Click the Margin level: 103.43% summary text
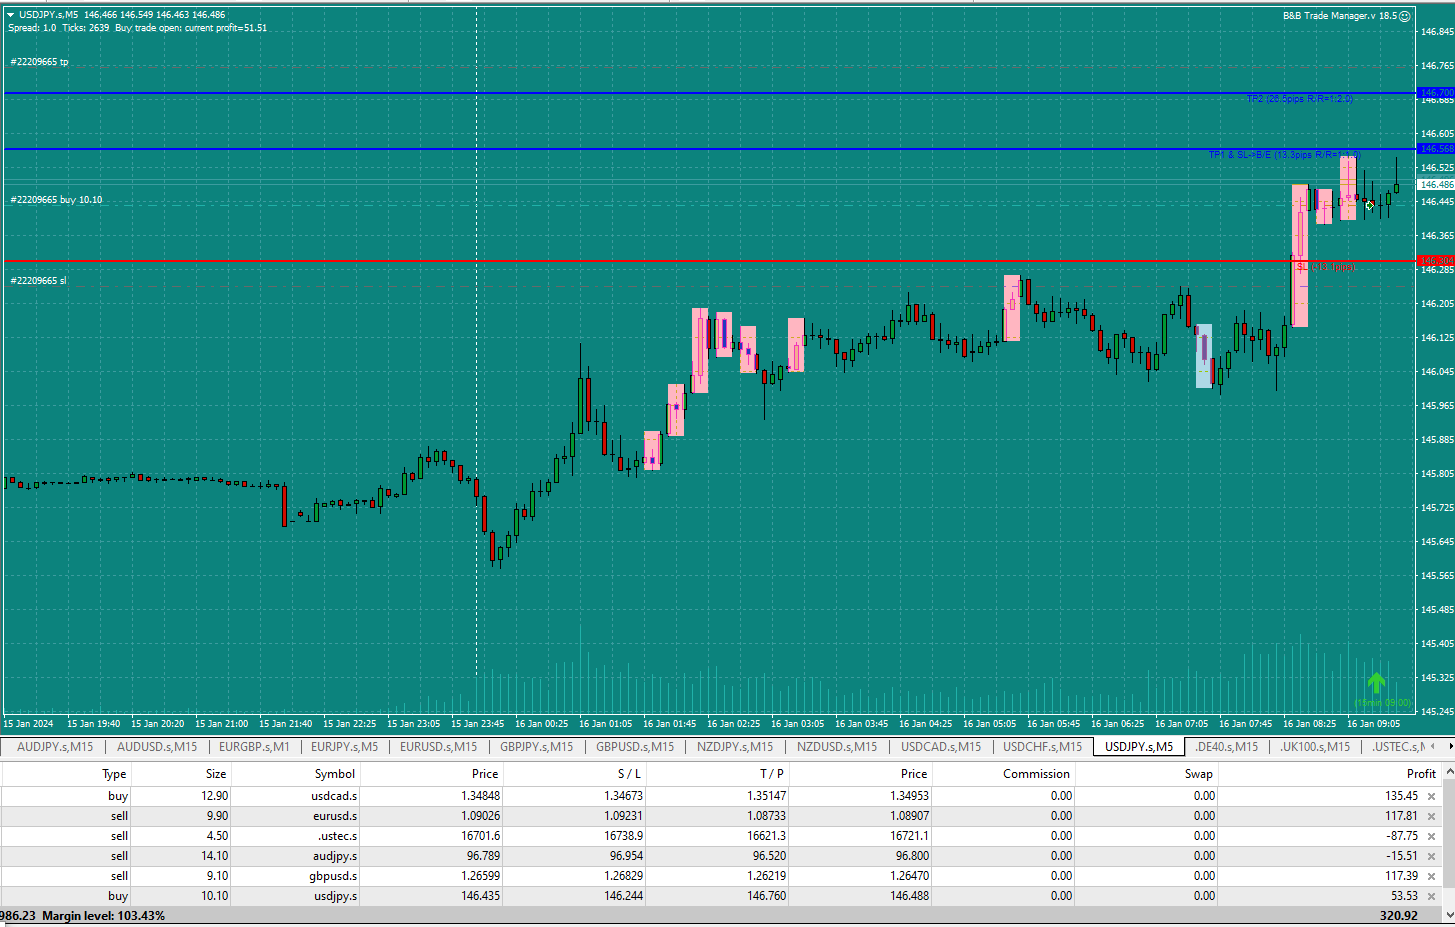This screenshot has width=1455, height=927. (104, 916)
